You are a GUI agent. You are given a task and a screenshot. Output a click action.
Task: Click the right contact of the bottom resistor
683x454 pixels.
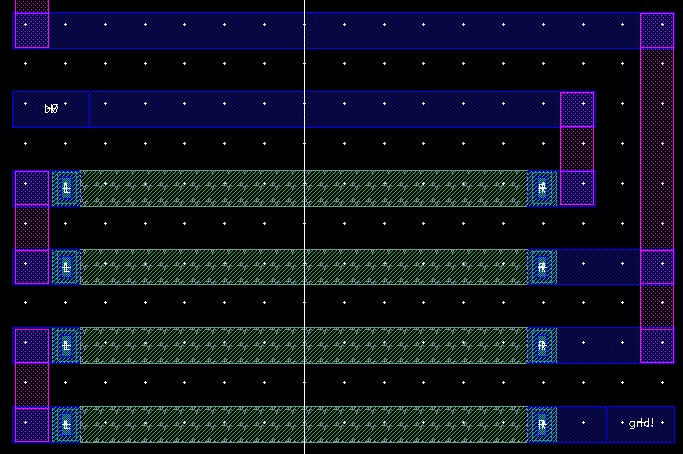[x=542, y=424]
